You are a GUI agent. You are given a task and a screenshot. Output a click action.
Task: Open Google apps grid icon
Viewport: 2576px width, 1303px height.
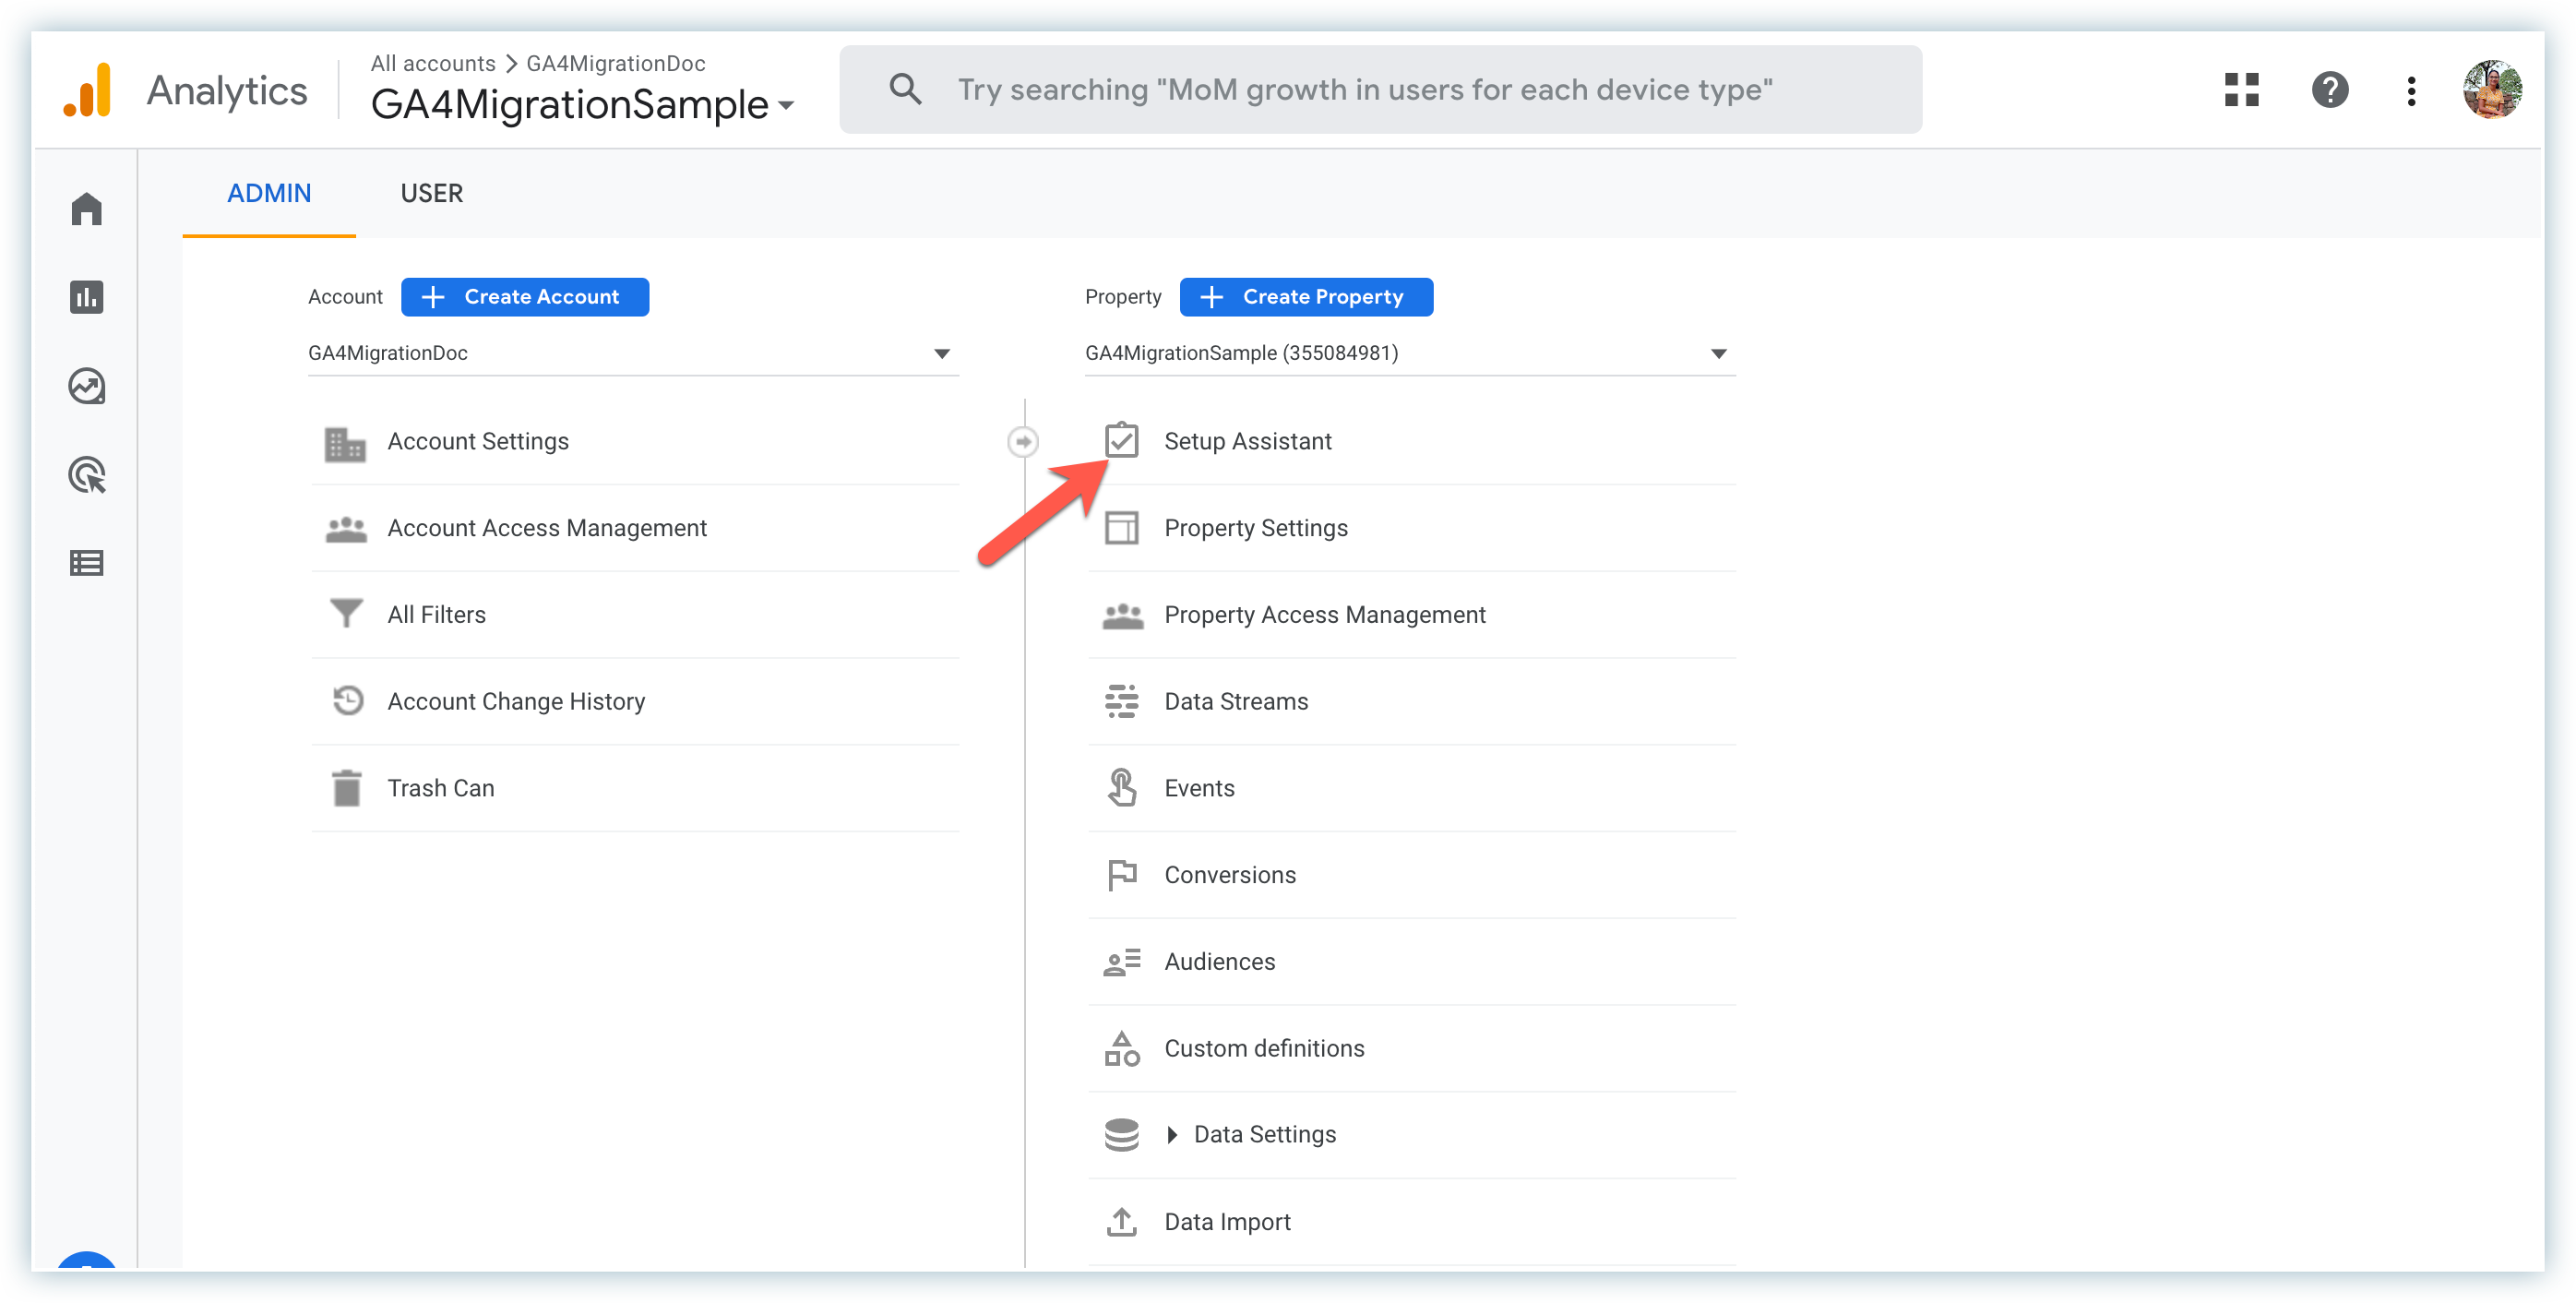(2241, 90)
